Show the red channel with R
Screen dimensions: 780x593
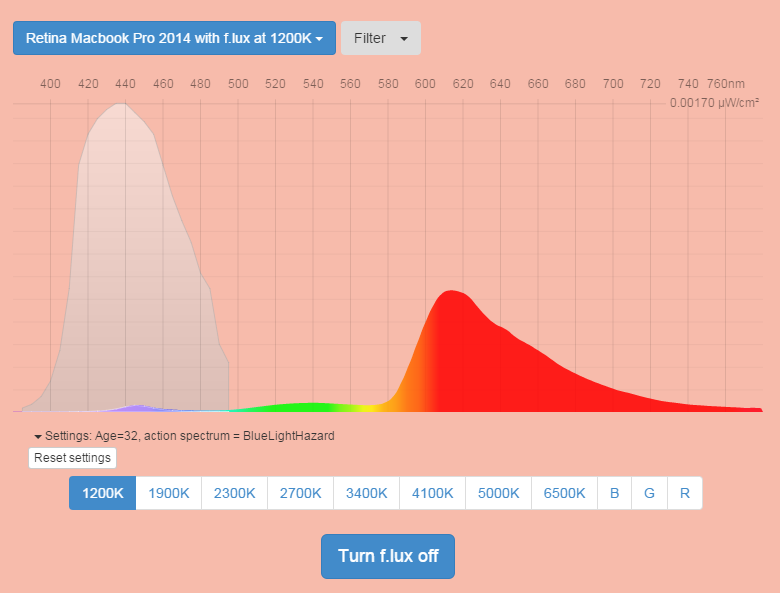tap(684, 493)
